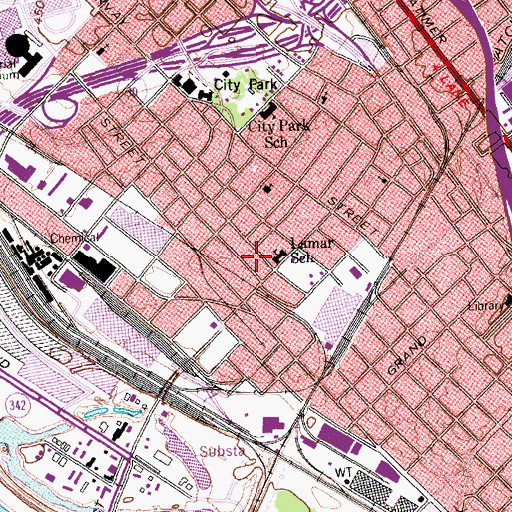512x512 pixels.
Task: Click the Lamar Sch label
Action: [x=311, y=250]
